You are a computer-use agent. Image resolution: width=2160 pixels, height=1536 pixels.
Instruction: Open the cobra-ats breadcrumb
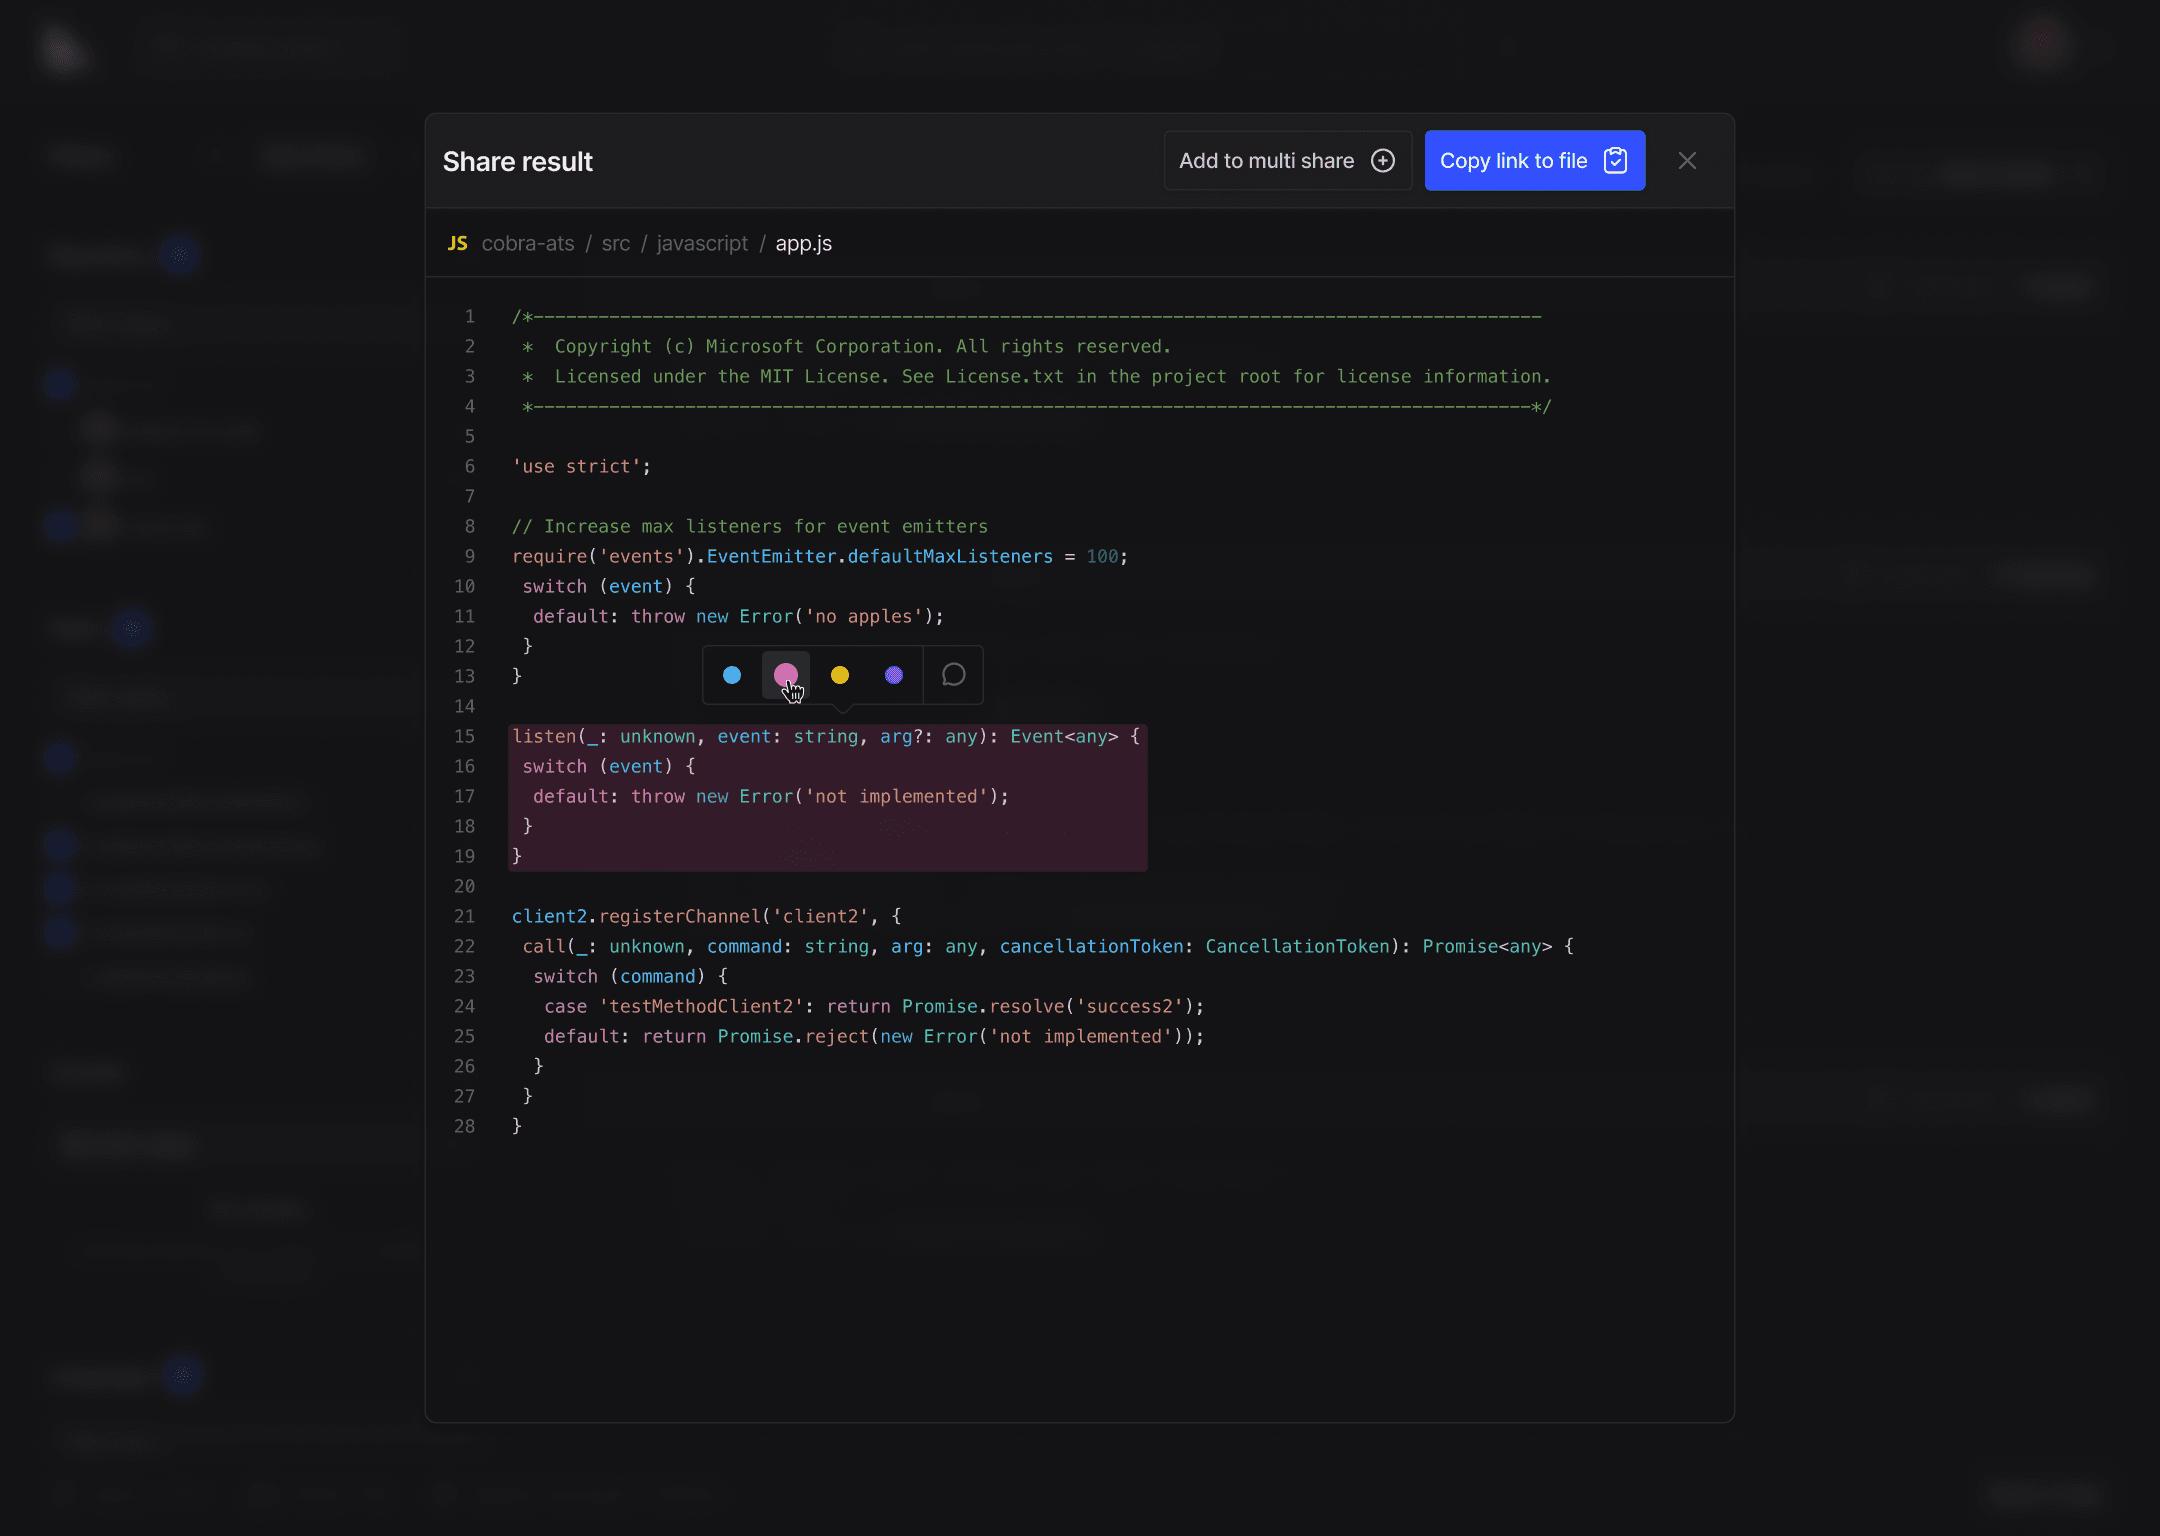pyautogui.click(x=528, y=243)
